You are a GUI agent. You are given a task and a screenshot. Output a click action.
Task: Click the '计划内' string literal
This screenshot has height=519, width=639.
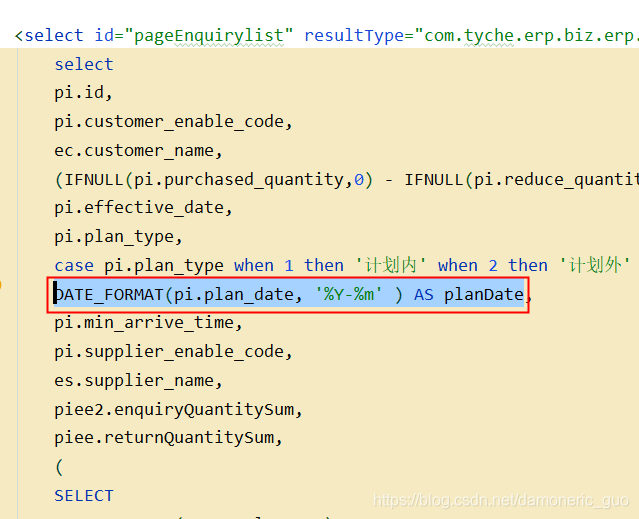pos(390,265)
